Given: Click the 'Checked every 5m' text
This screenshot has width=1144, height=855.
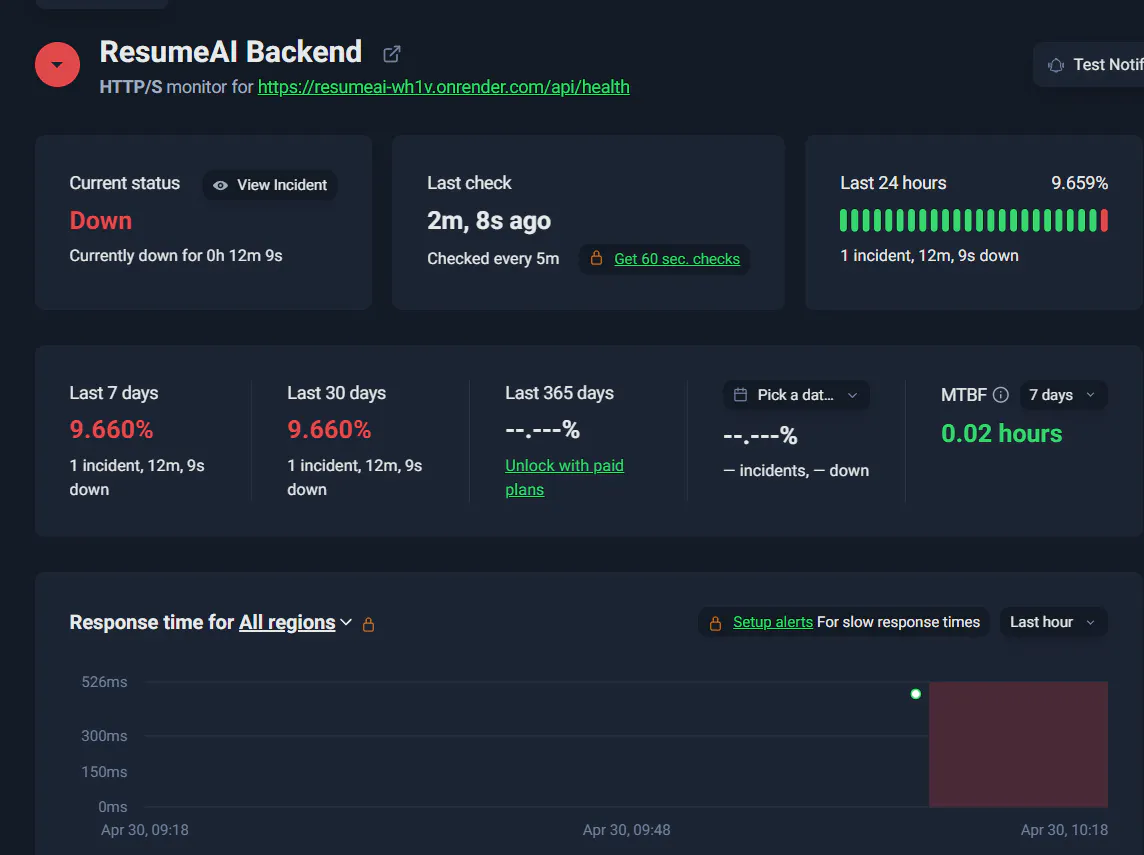Looking at the screenshot, I should [493, 259].
